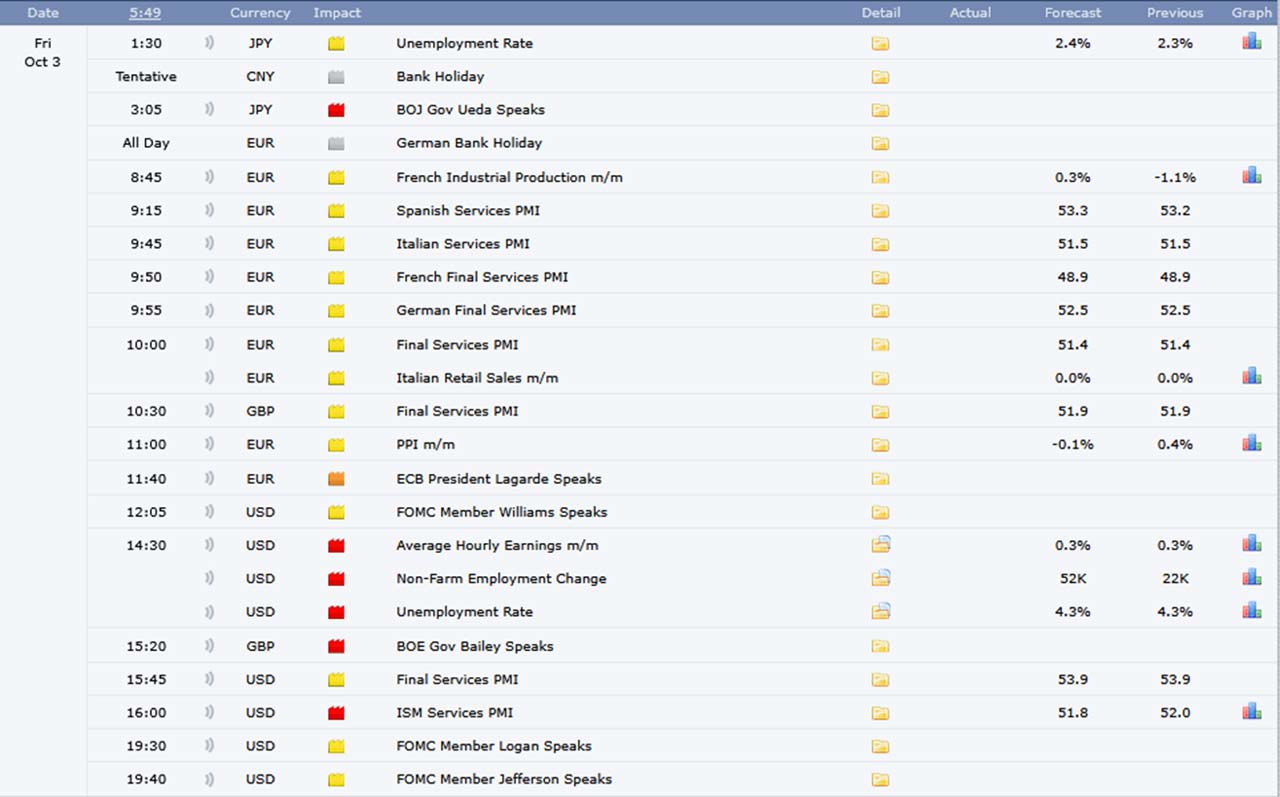Expand details of FOMC Member Logan Speaks
Image resolution: width=1280 pixels, height=797 pixels.
[880, 746]
